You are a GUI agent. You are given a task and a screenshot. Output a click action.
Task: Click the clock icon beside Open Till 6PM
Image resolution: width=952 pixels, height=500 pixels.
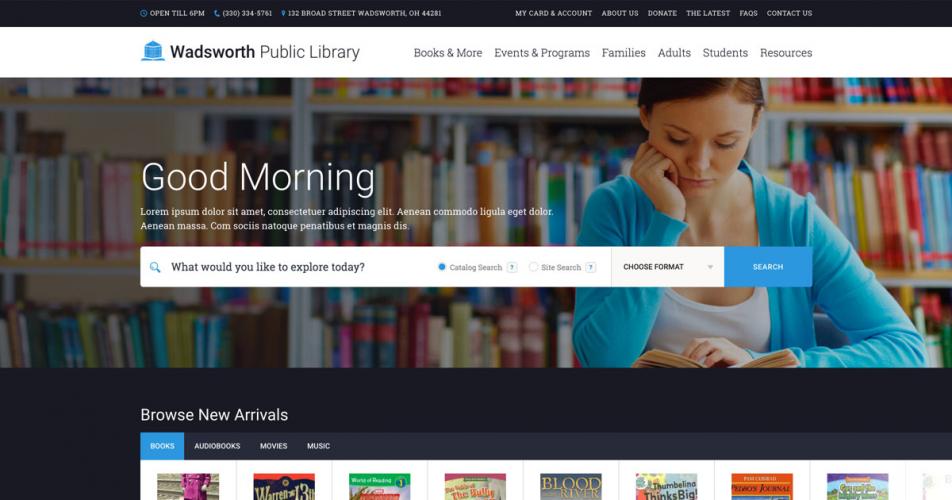pyautogui.click(x=144, y=13)
